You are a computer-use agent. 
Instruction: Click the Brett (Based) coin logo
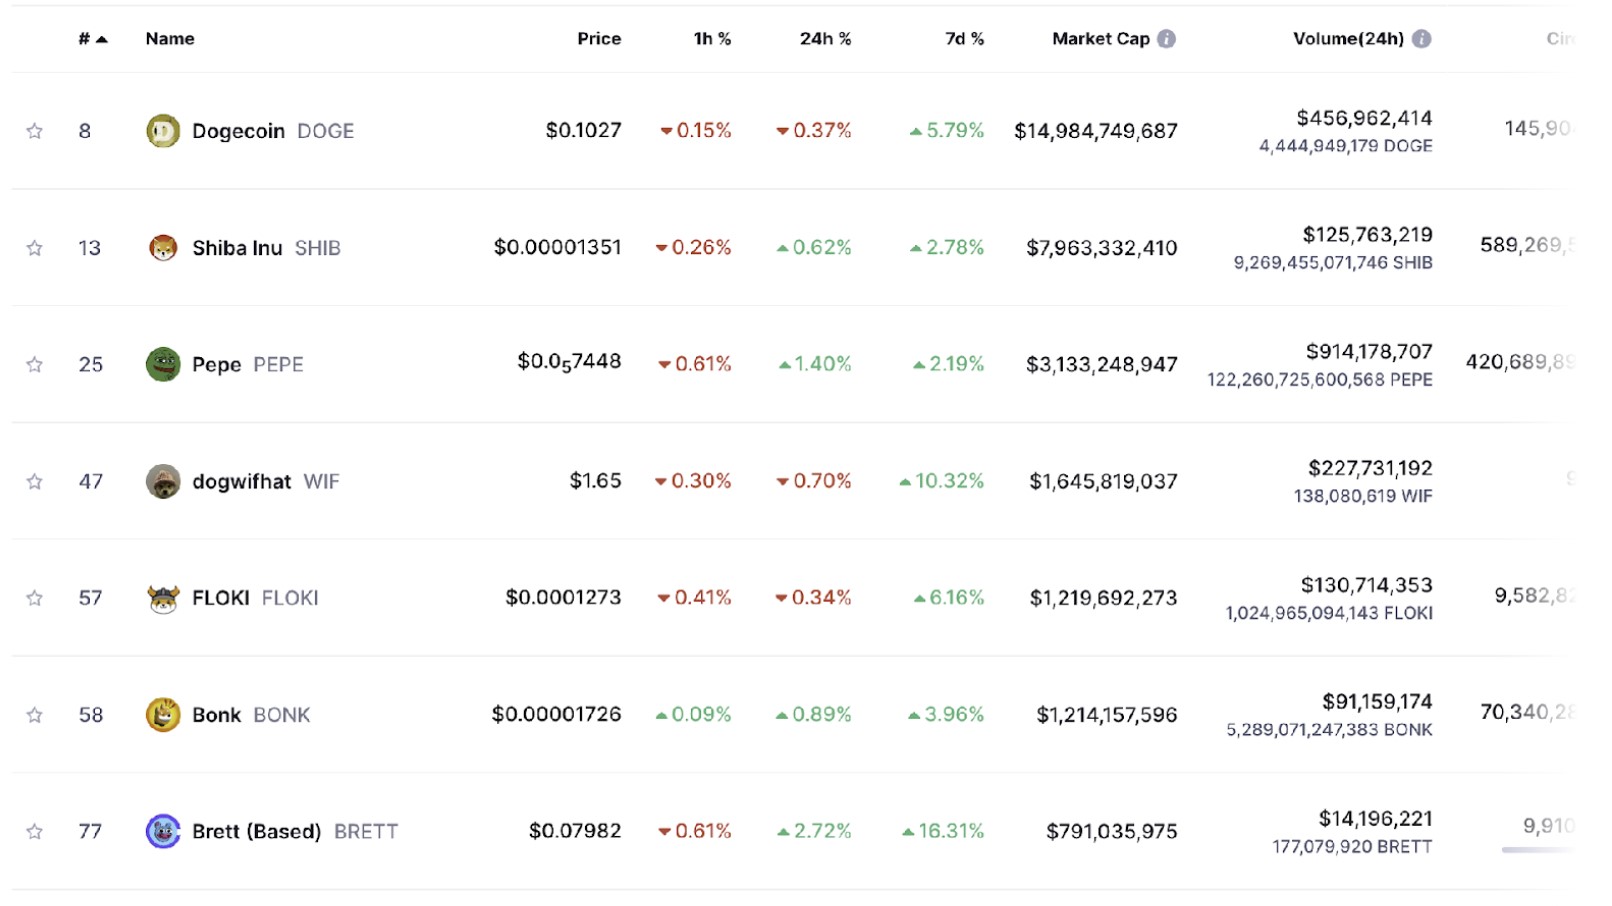point(163,832)
